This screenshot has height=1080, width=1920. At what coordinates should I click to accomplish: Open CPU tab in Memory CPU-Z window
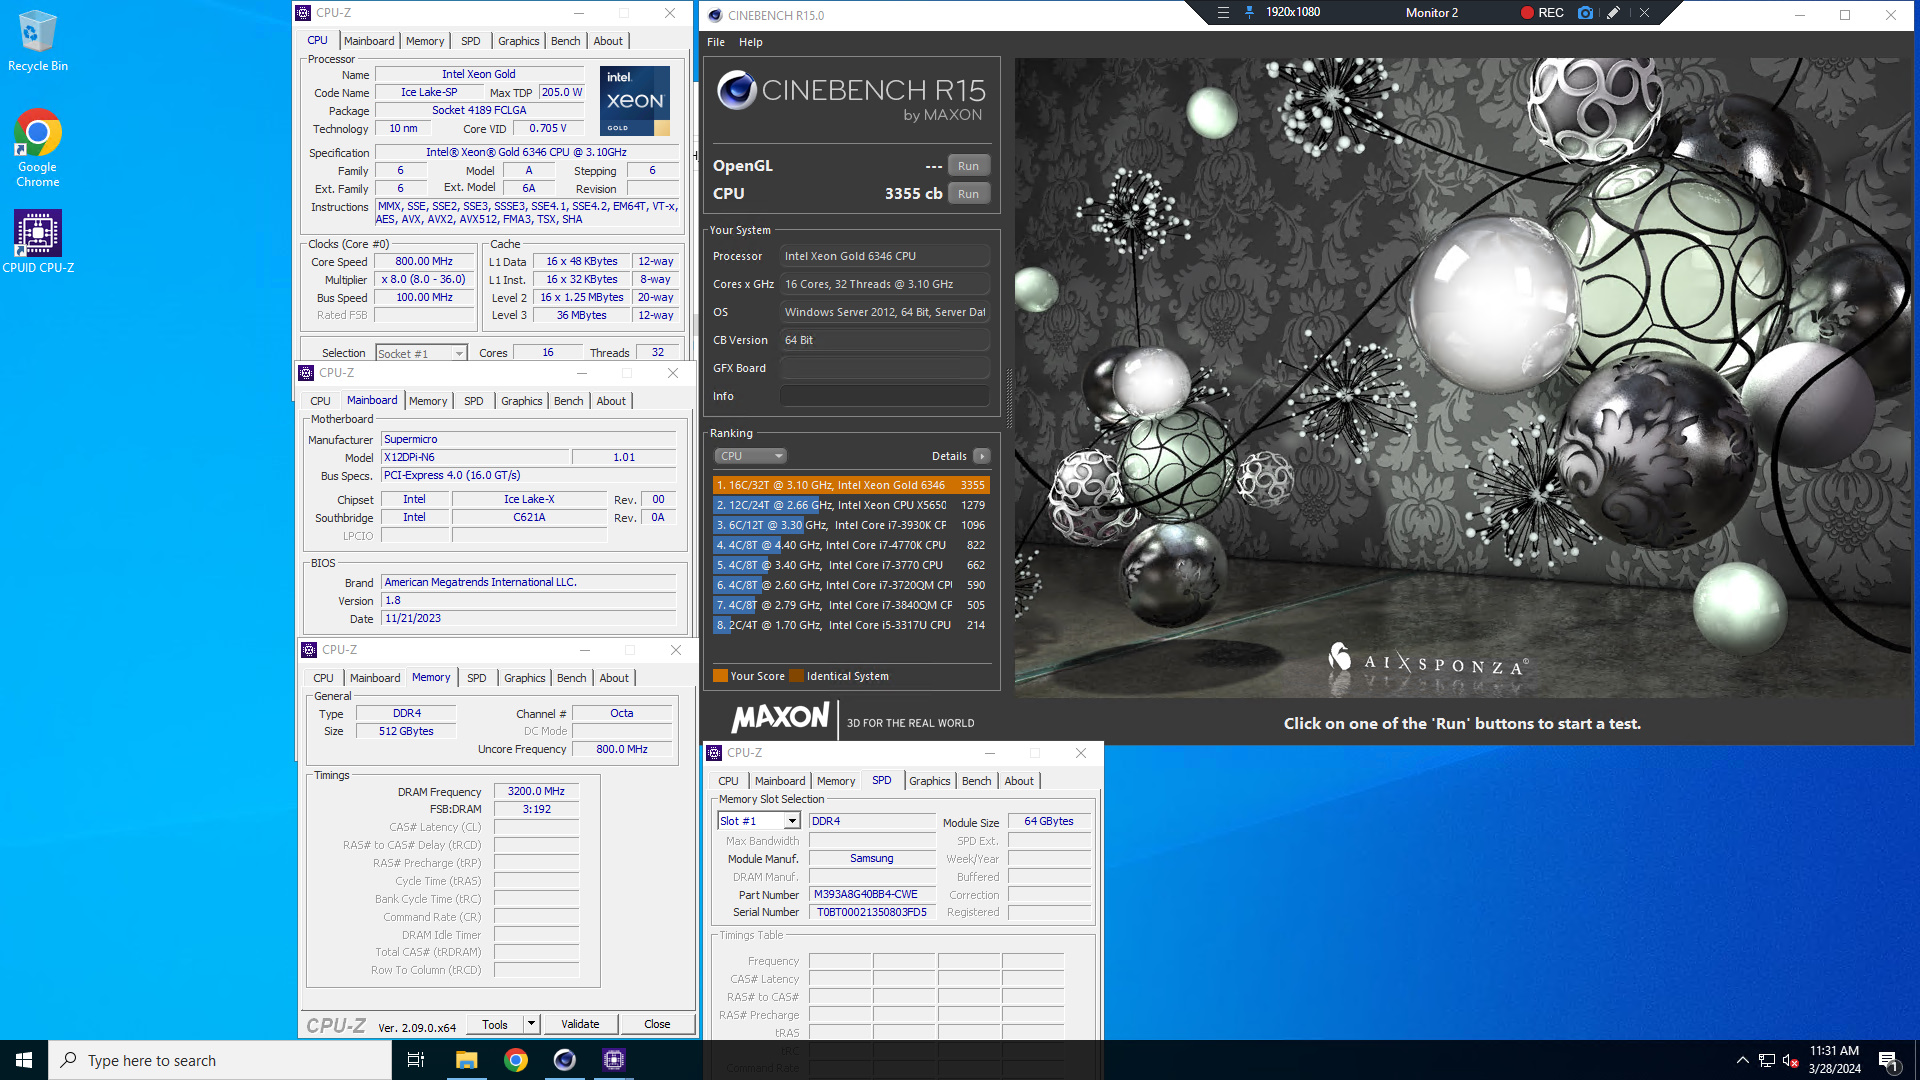(323, 678)
